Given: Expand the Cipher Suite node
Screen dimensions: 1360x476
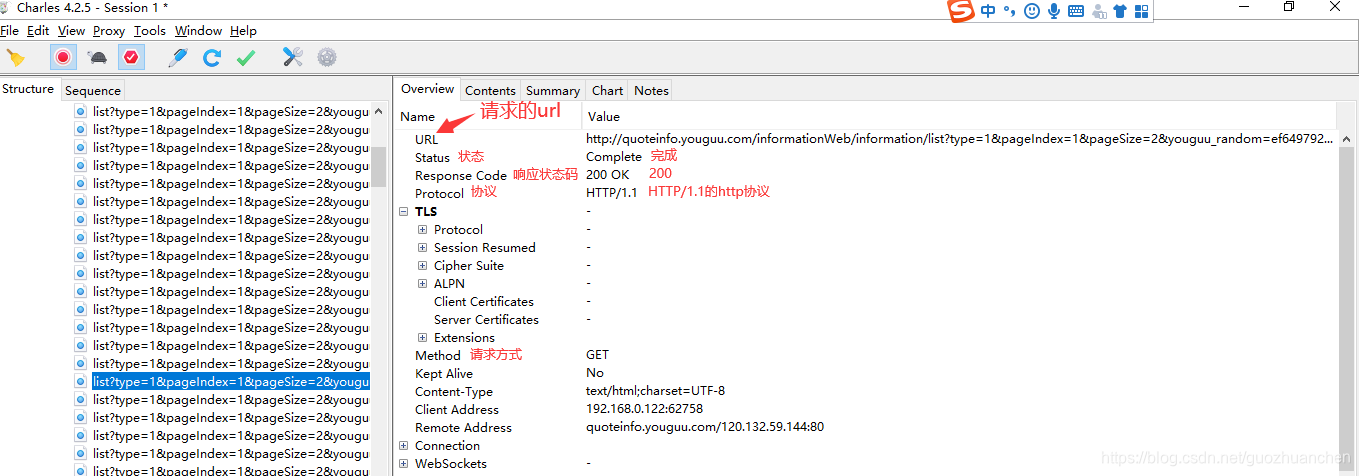Looking at the screenshot, I should coord(423,266).
